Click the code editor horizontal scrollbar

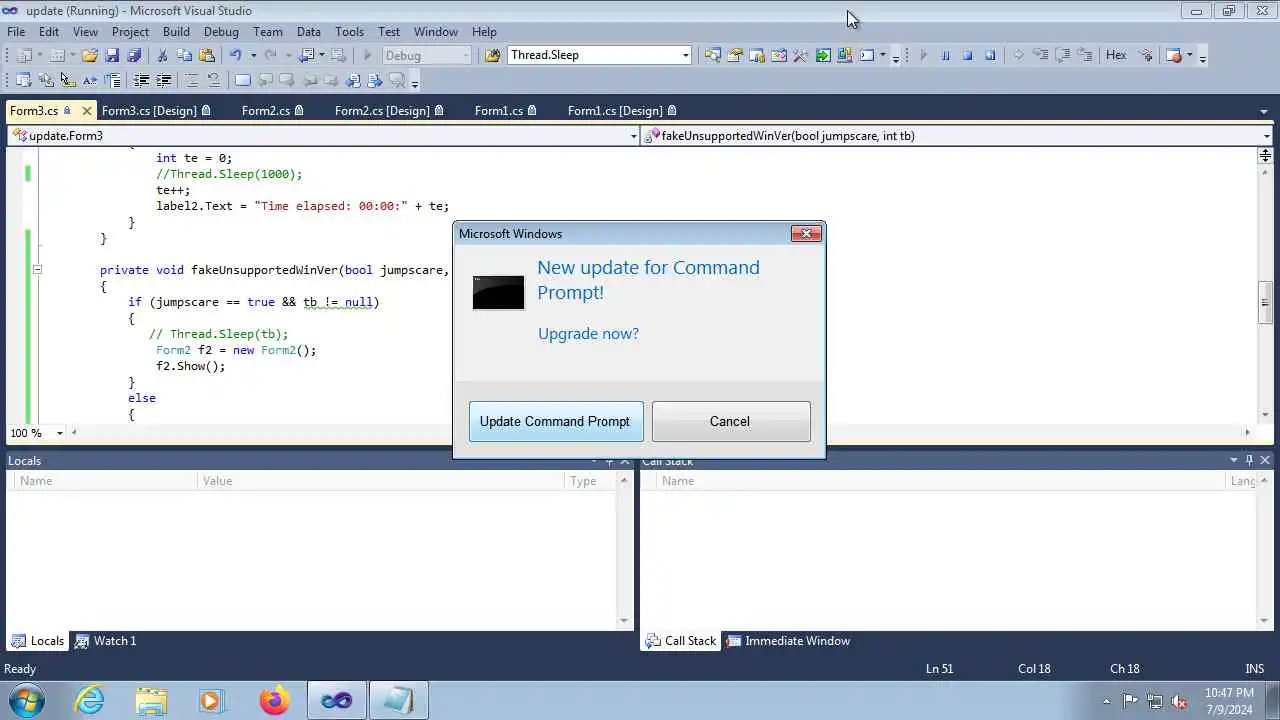pyautogui.click(x=662, y=433)
